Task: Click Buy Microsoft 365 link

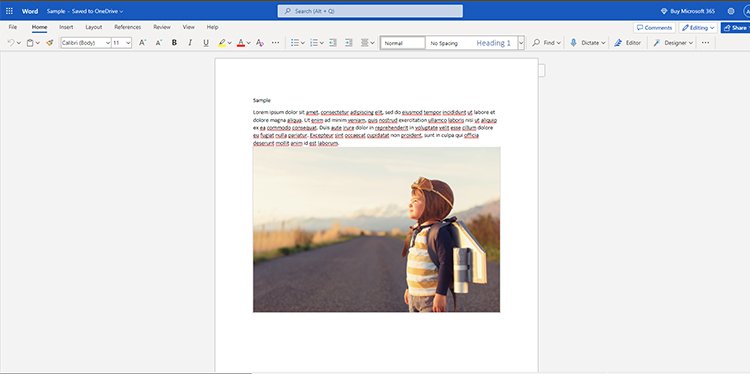Action: coord(688,11)
